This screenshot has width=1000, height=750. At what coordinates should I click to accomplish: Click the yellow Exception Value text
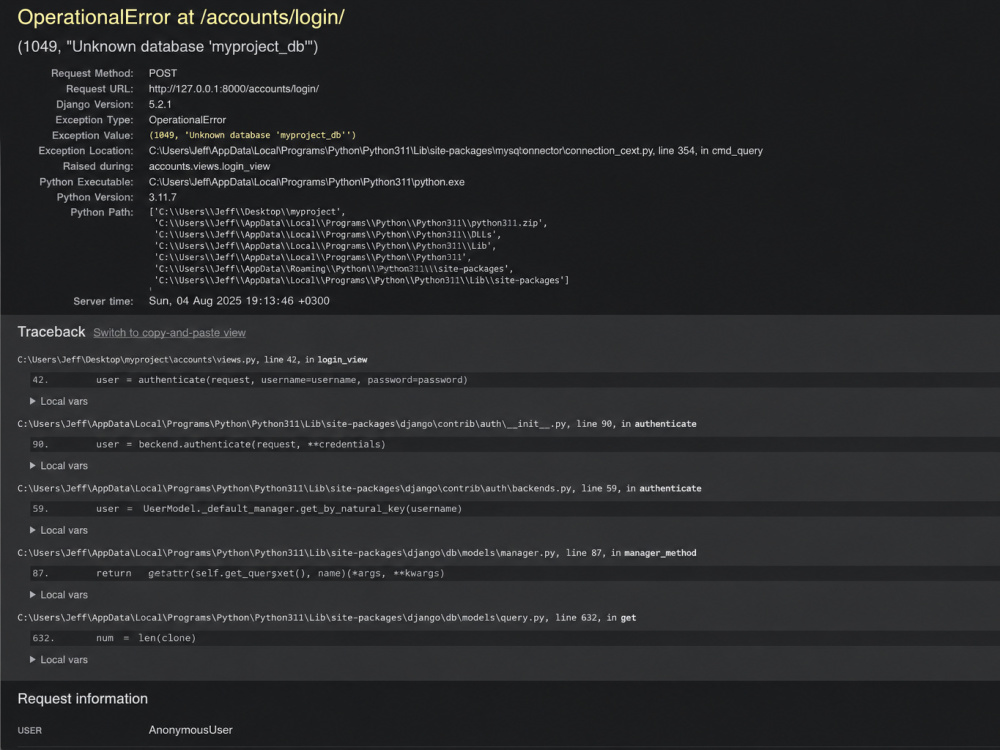(x=252, y=135)
